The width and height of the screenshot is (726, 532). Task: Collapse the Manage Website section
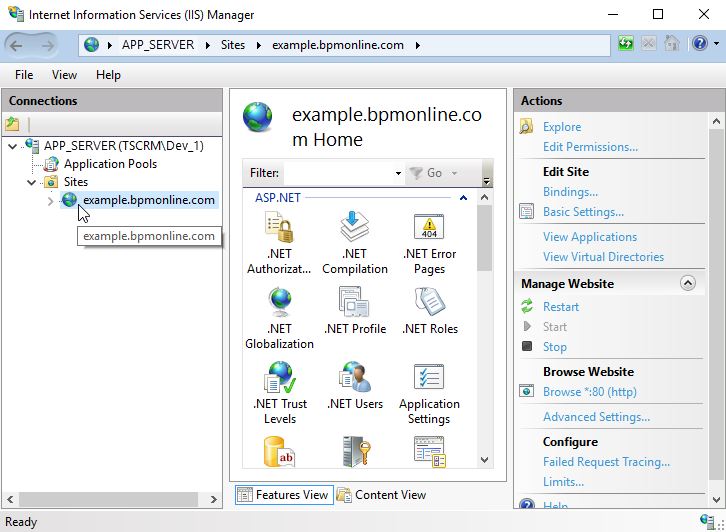(688, 283)
